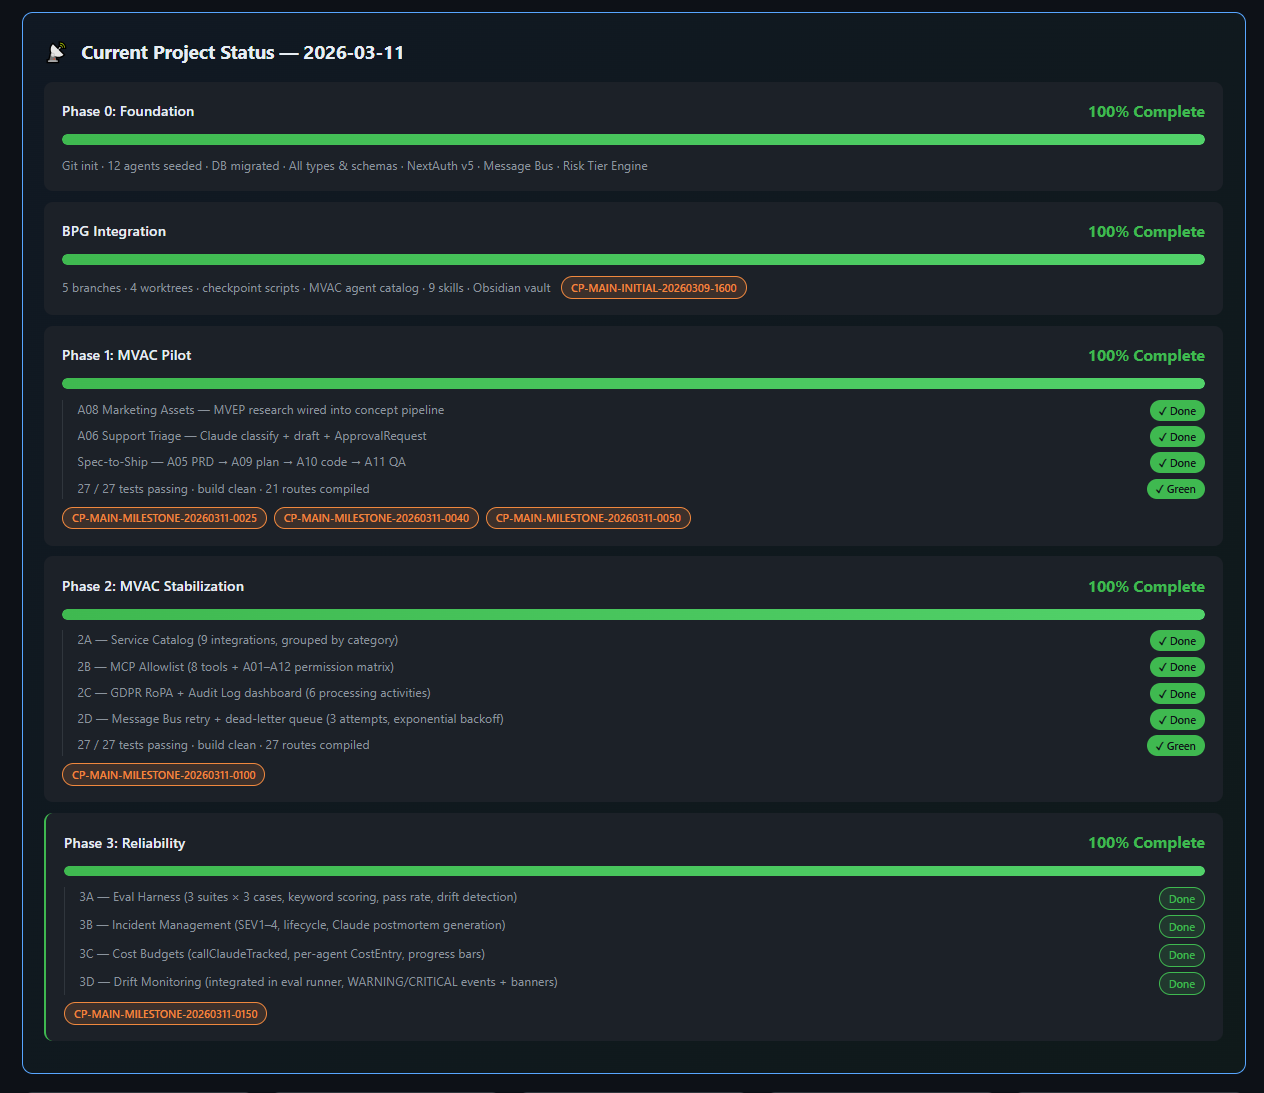This screenshot has height=1093, width=1264.
Task: Click the Done badge for 3D Drift Monitoring
Action: [1181, 984]
